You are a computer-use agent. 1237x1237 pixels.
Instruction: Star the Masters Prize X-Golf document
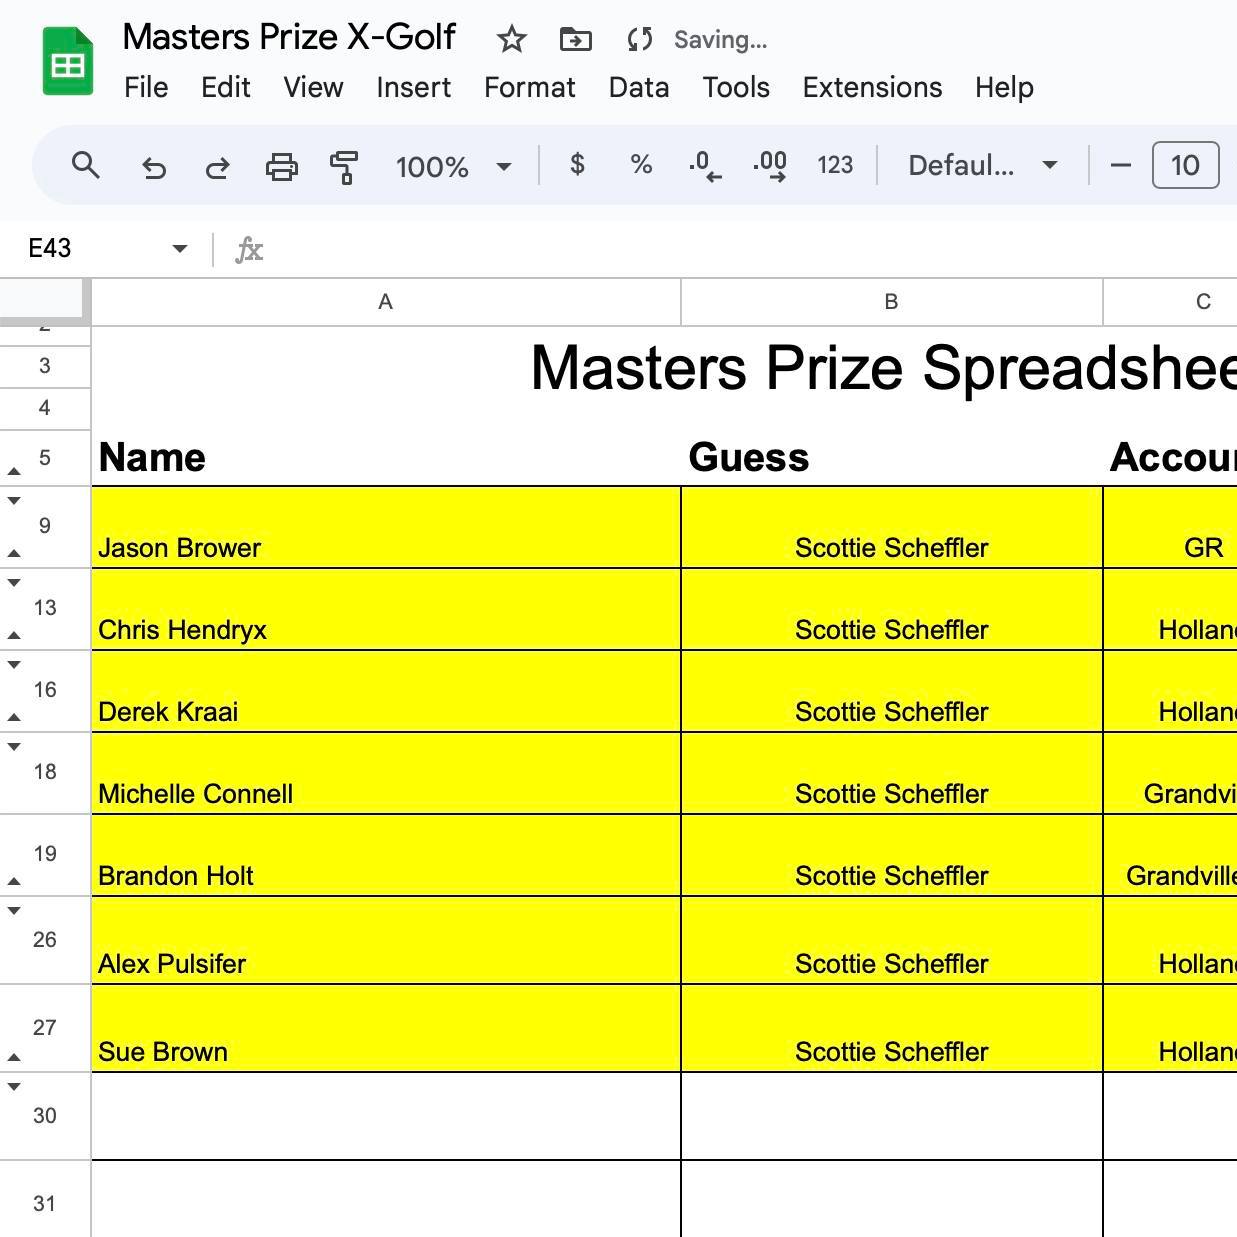pos(512,39)
